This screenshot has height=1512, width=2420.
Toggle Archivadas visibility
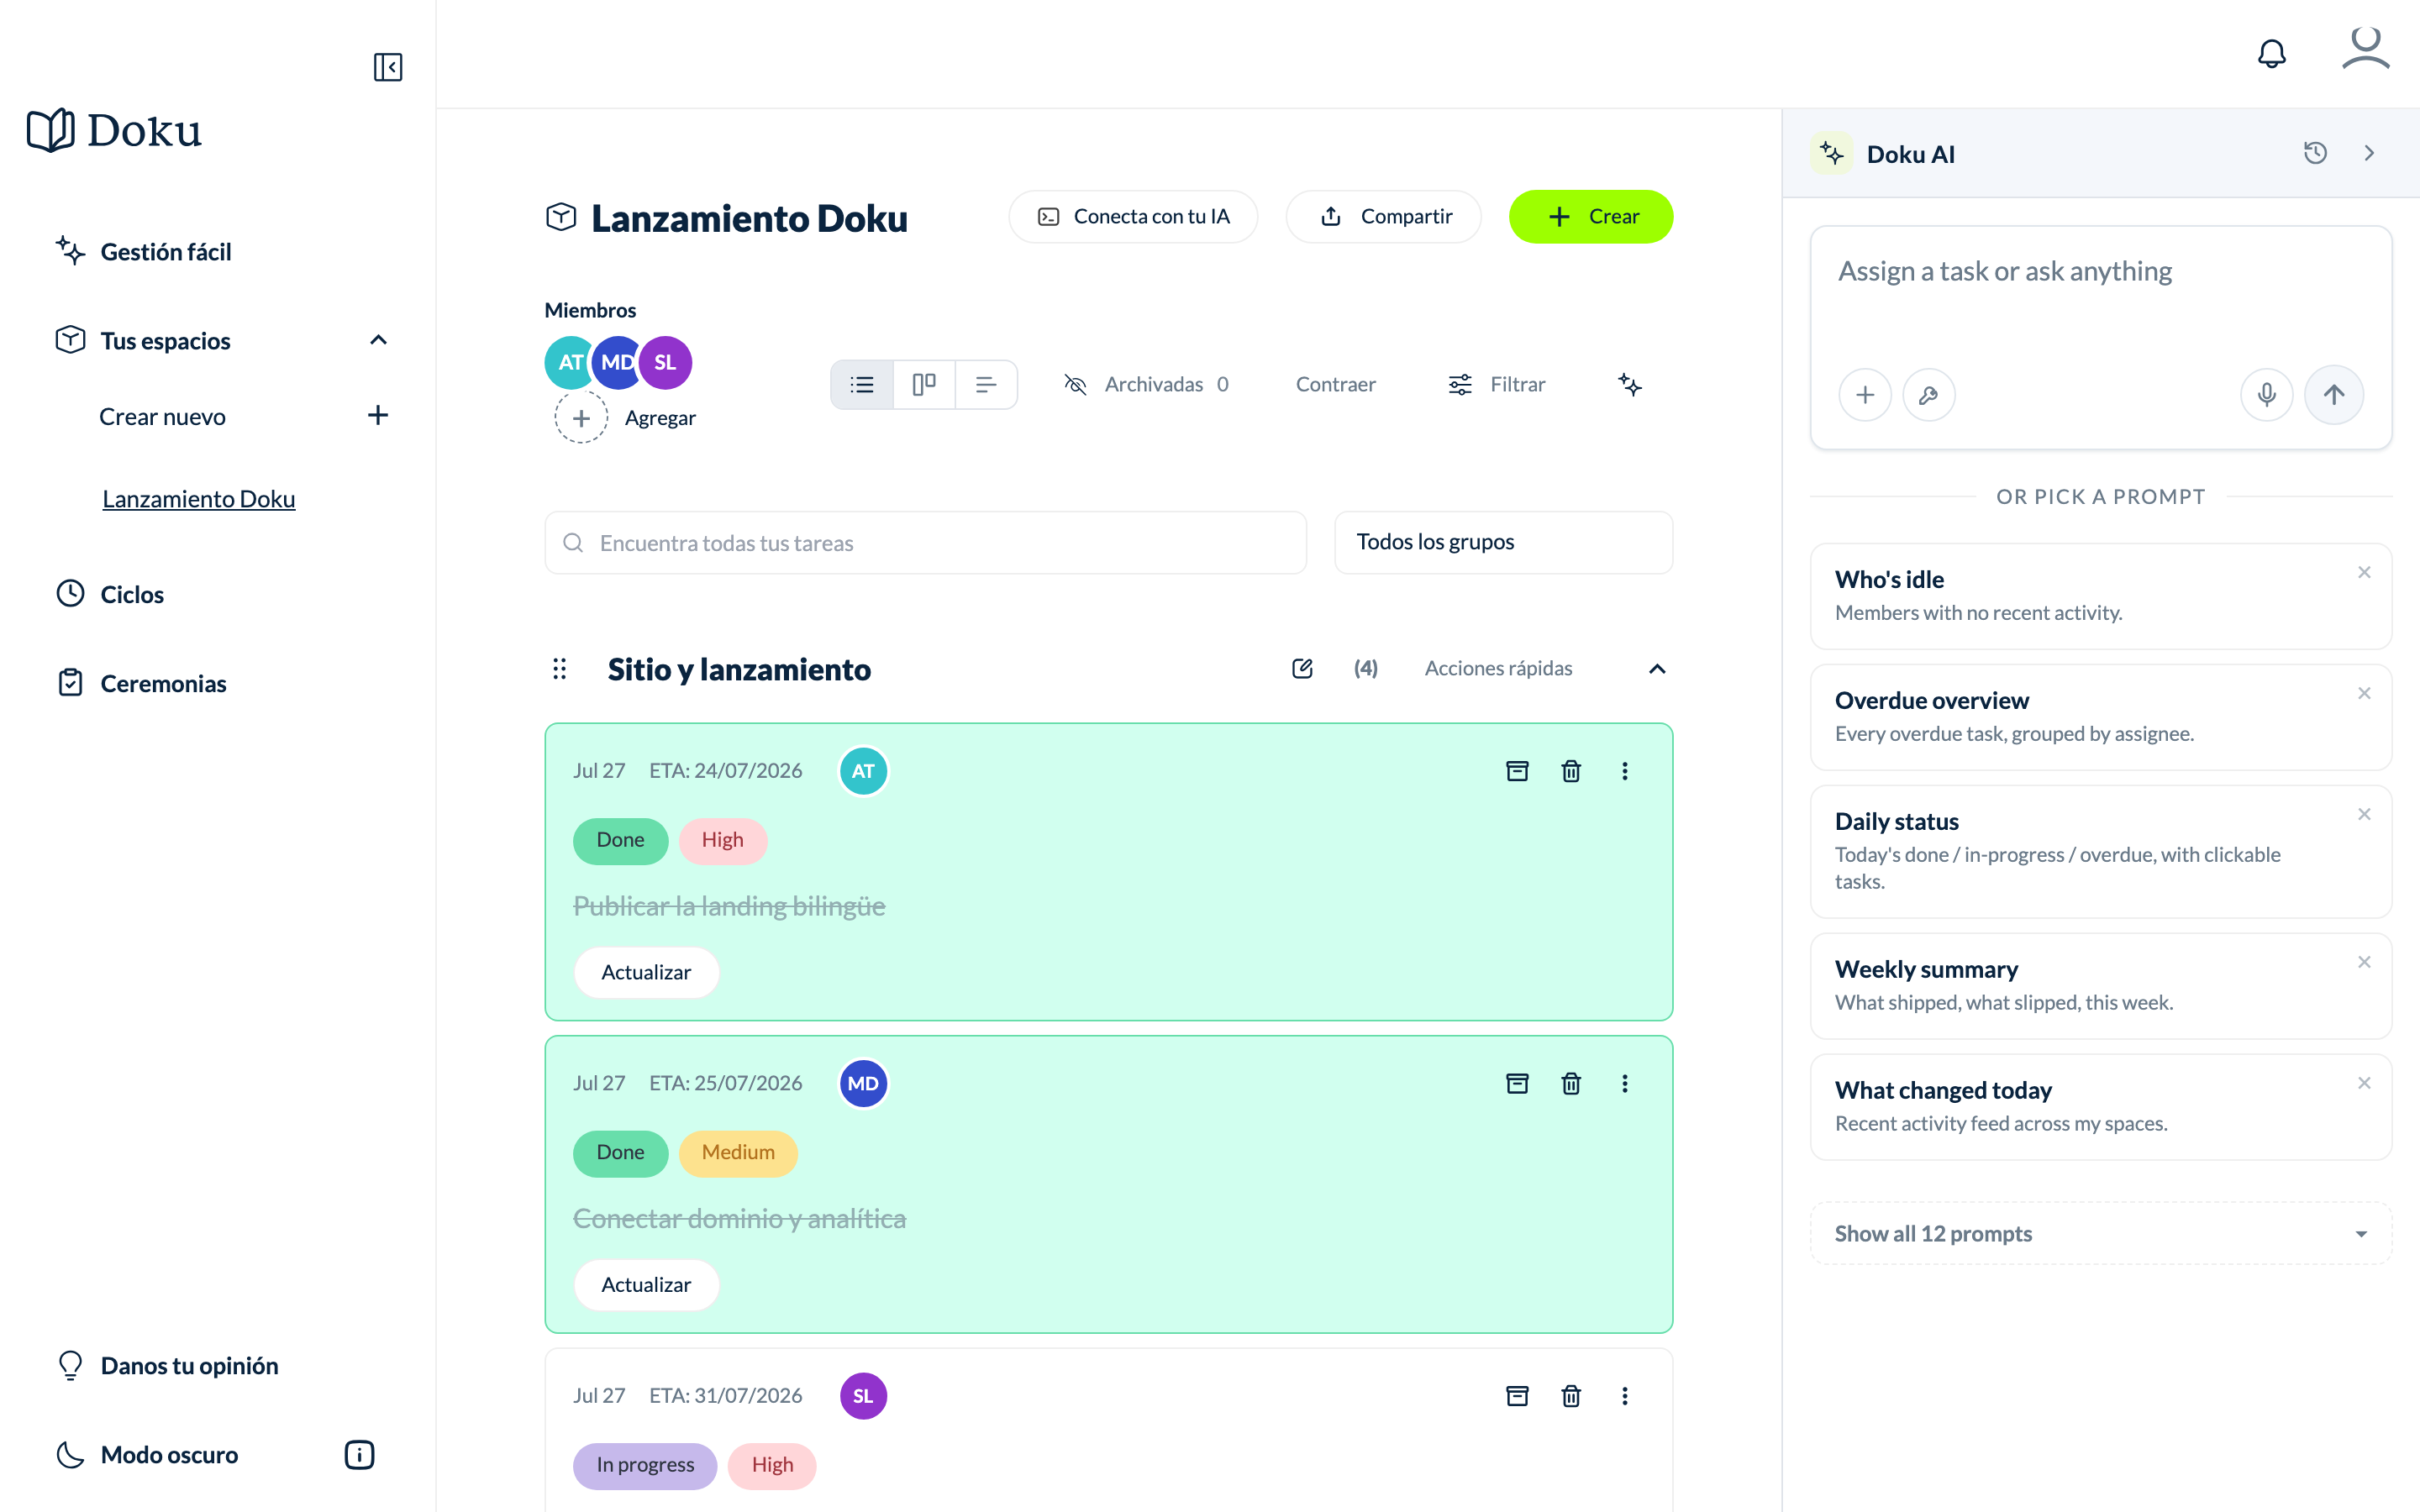click(x=1146, y=384)
